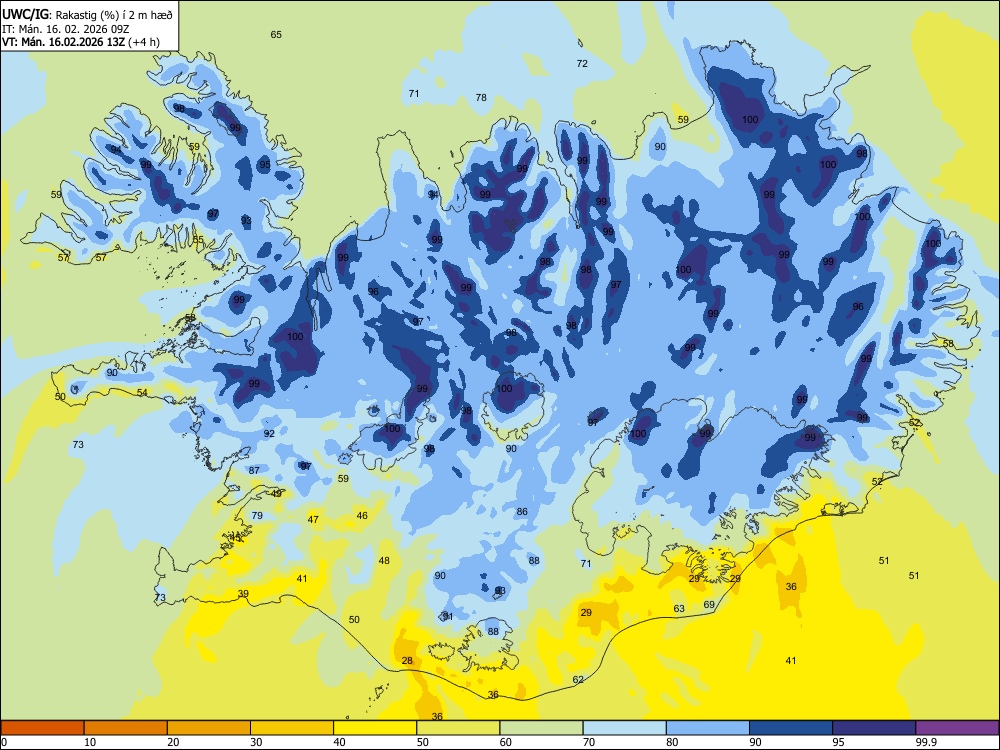The width and height of the screenshot is (1000, 750).
Task: Click the humidity value '95' in Westfjords
Action: 265,165
